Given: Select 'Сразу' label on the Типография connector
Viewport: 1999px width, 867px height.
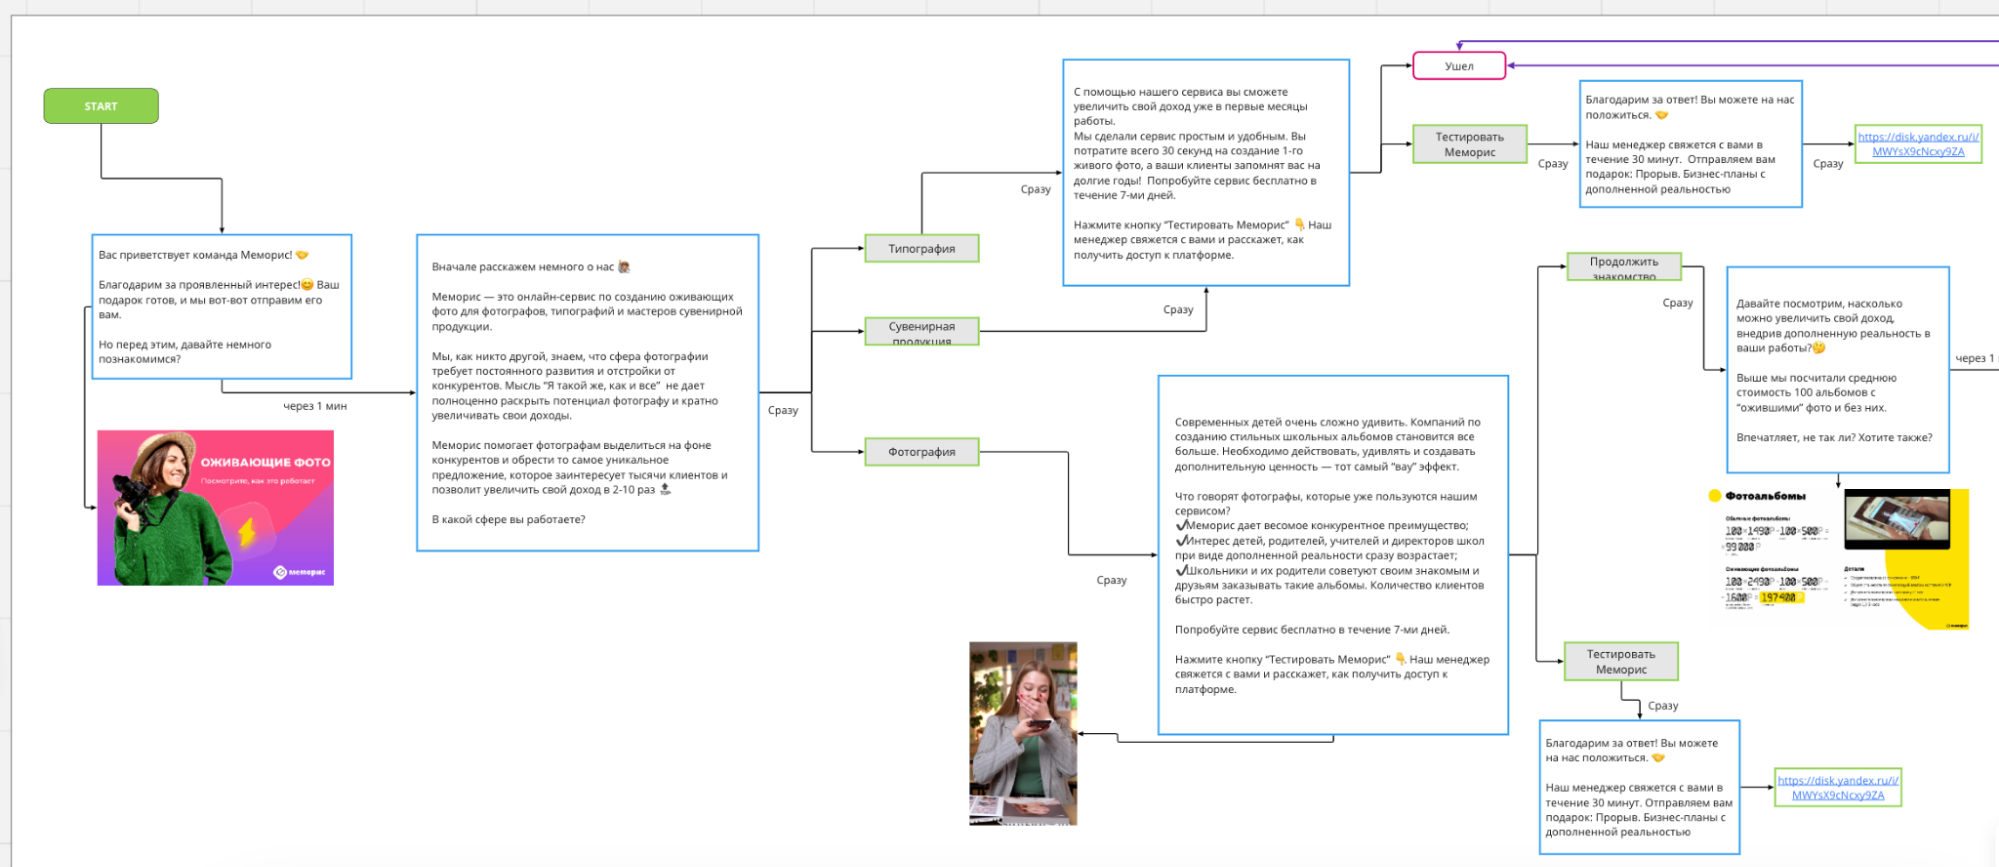Looking at the screenshot, I should pyautogui.click(x=1036, y=189).
